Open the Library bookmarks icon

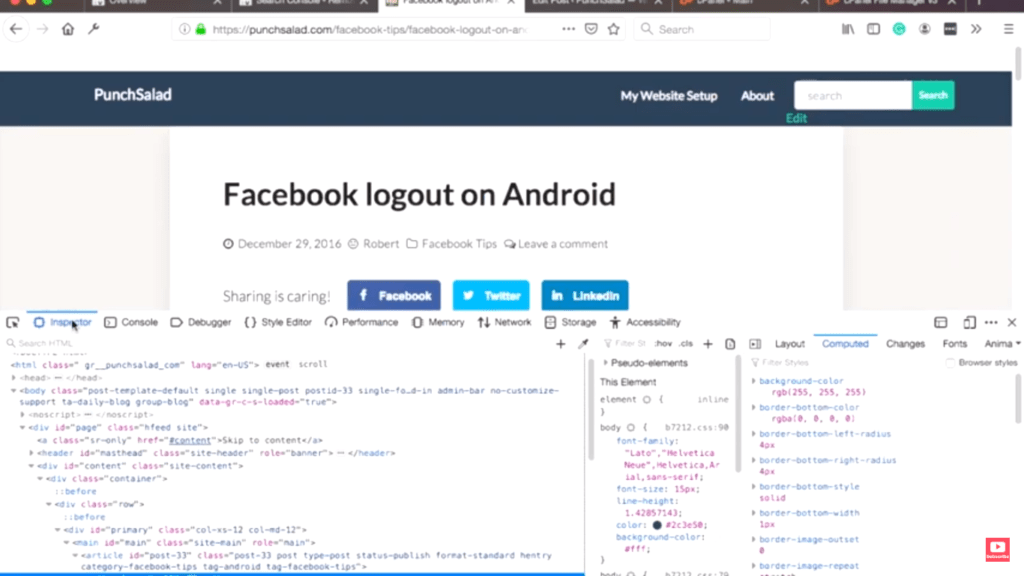coord(848,29)
